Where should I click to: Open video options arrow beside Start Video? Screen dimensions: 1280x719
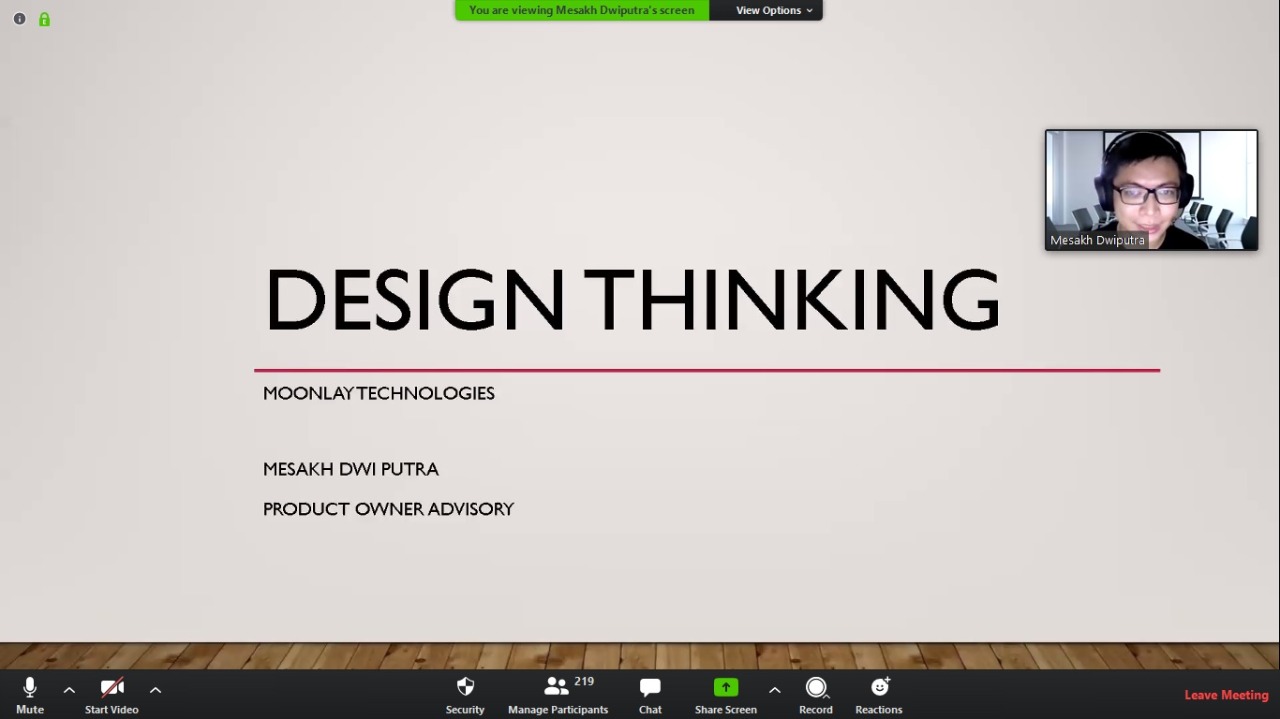coord(155,690)
